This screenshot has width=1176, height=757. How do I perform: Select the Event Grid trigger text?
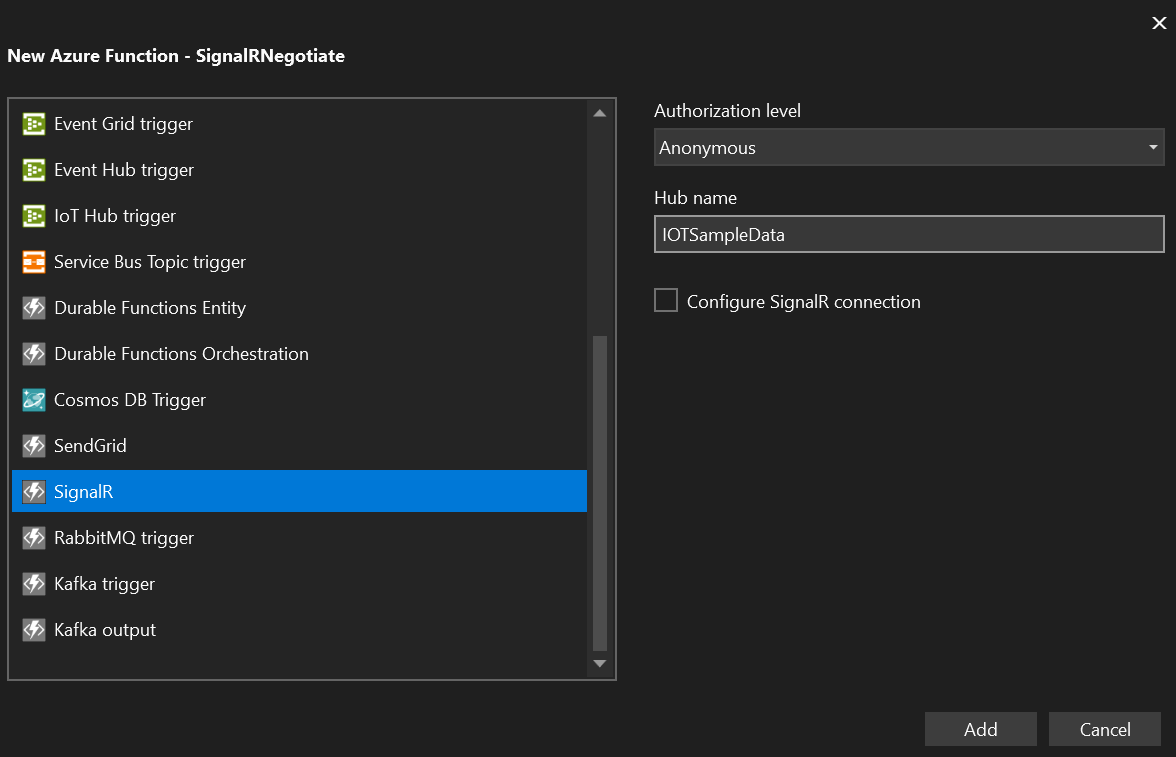(x=123, y=124)
